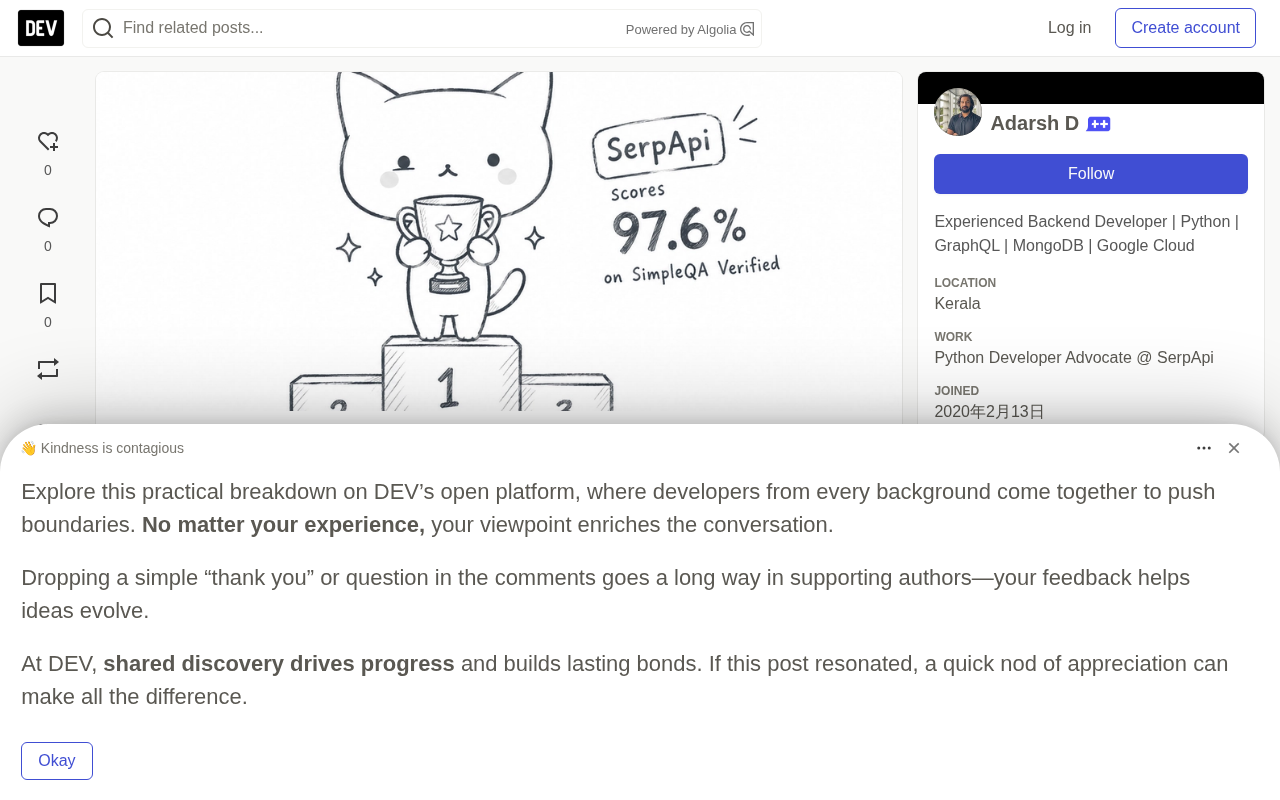Open the Create account page

[1185, 28]
